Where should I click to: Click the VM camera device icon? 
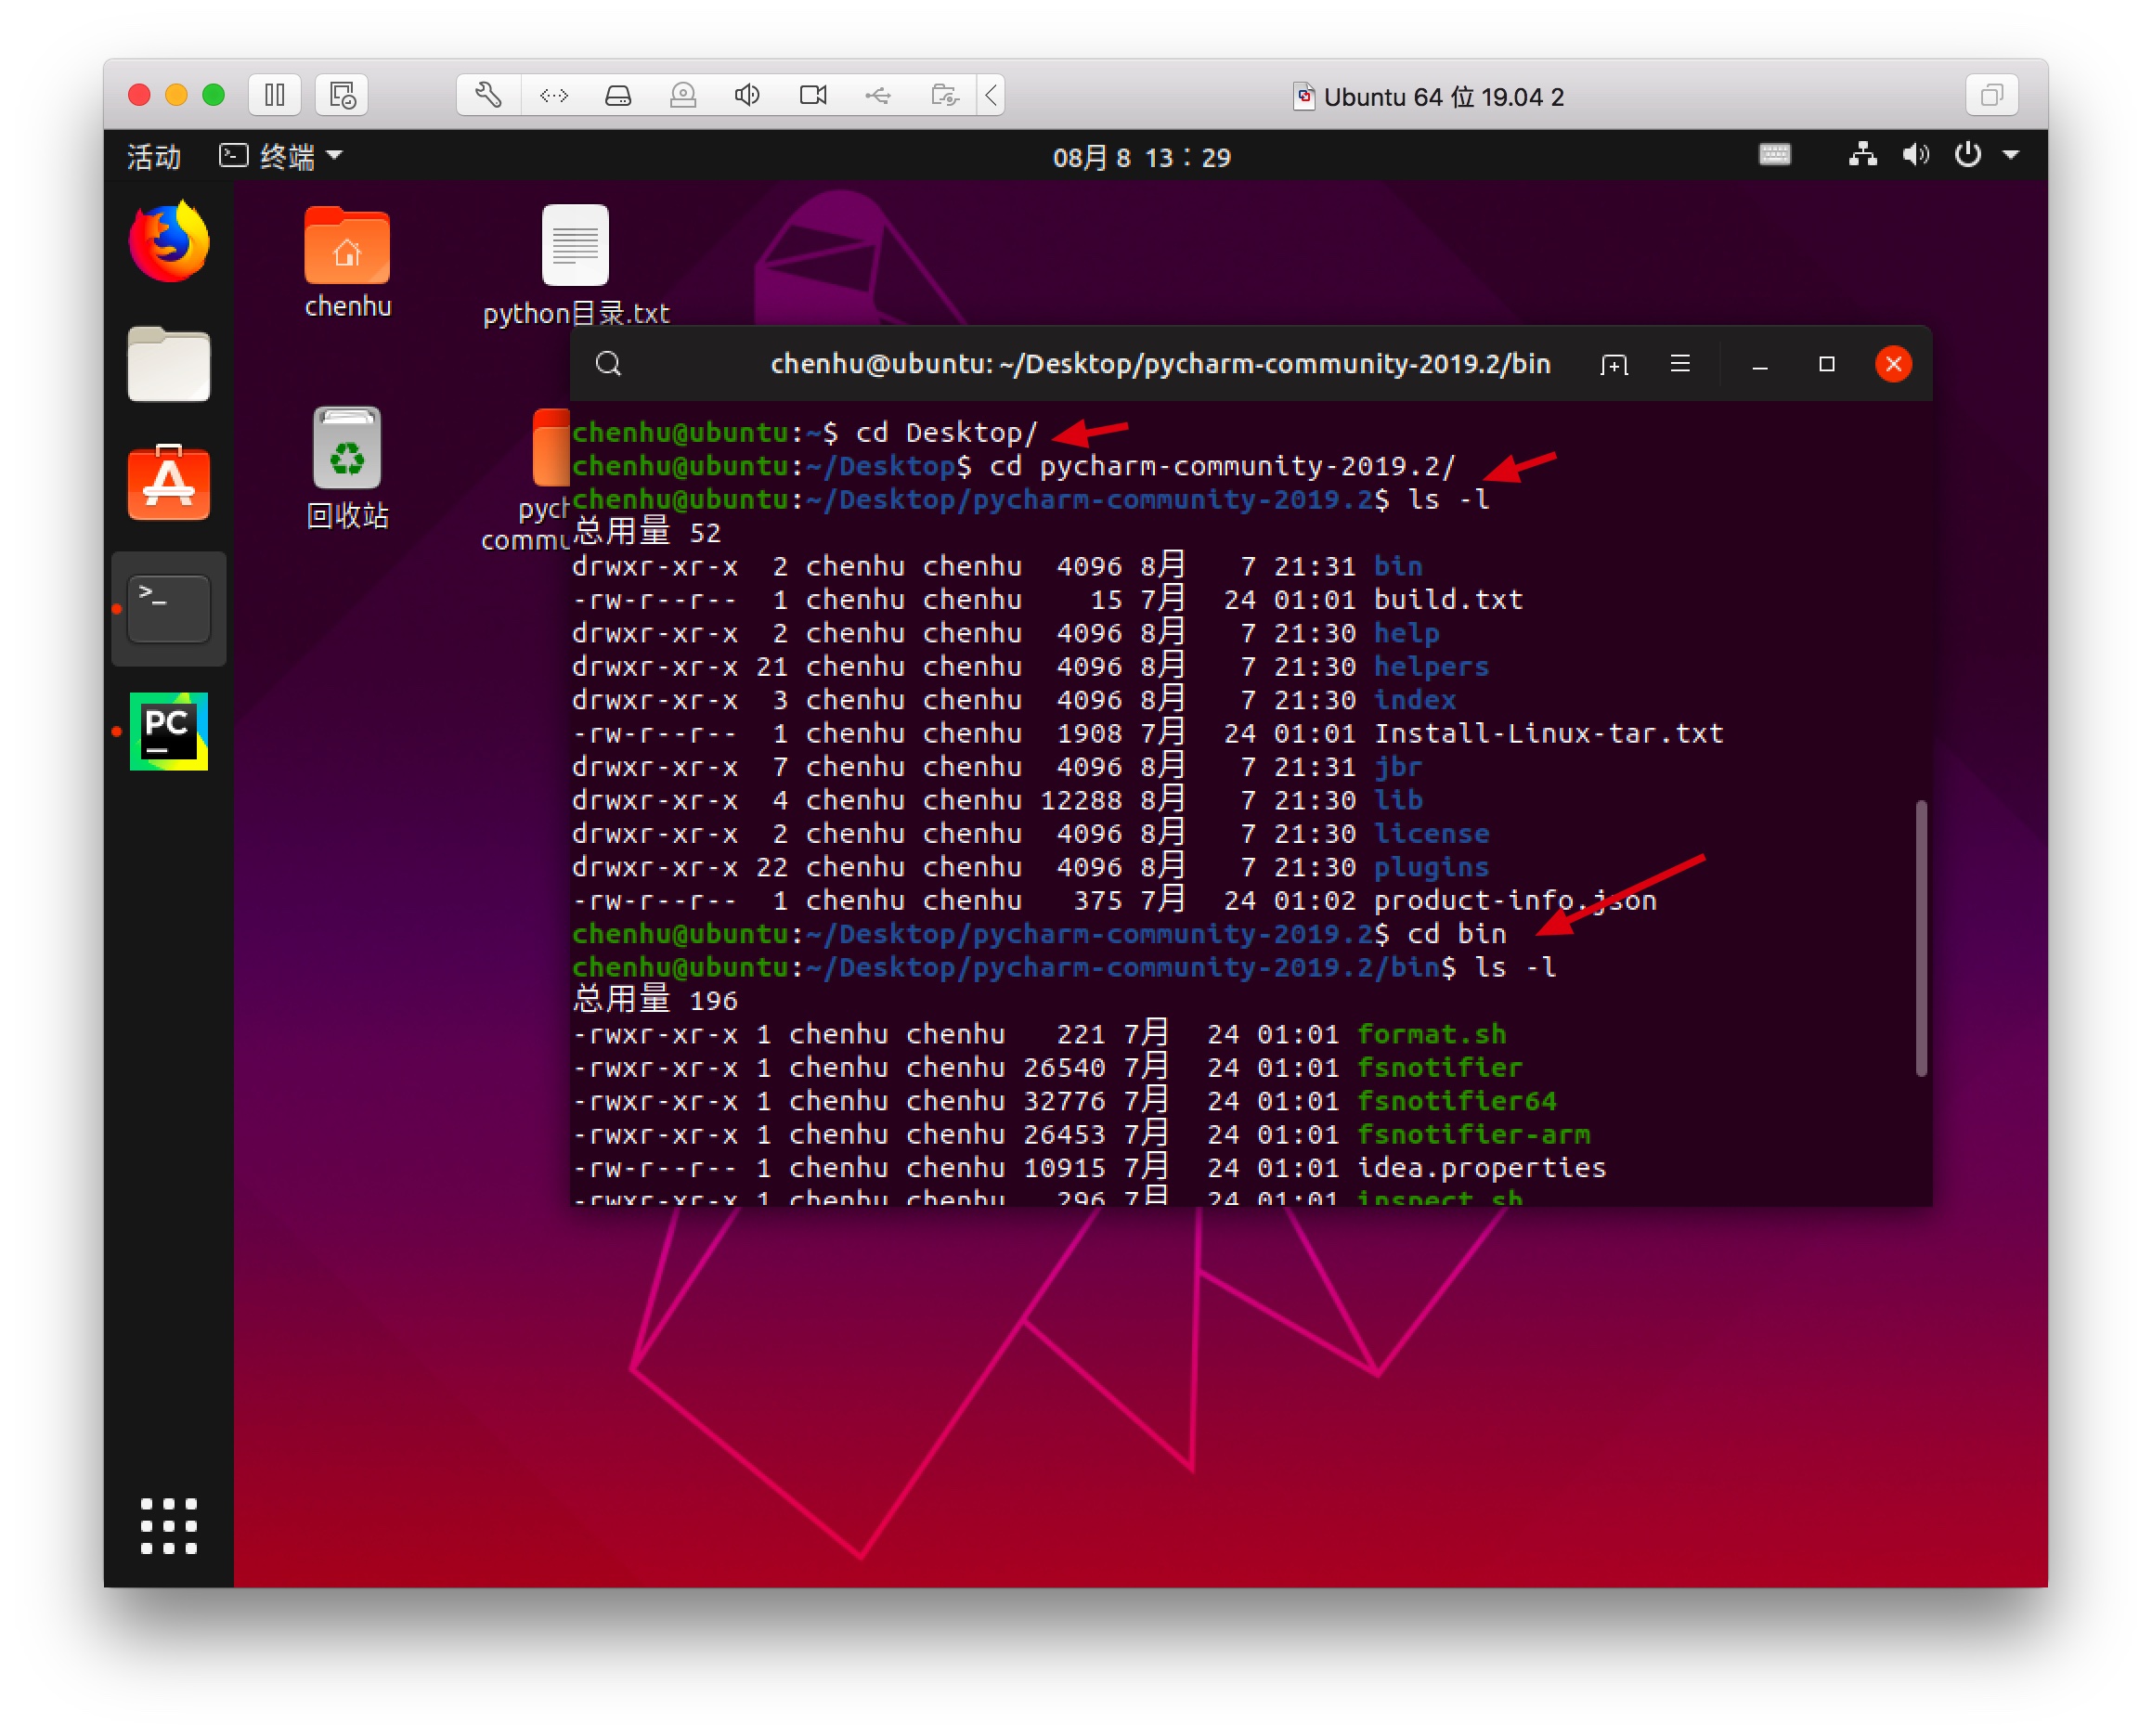pyautogui.click(x=814, y=96)
